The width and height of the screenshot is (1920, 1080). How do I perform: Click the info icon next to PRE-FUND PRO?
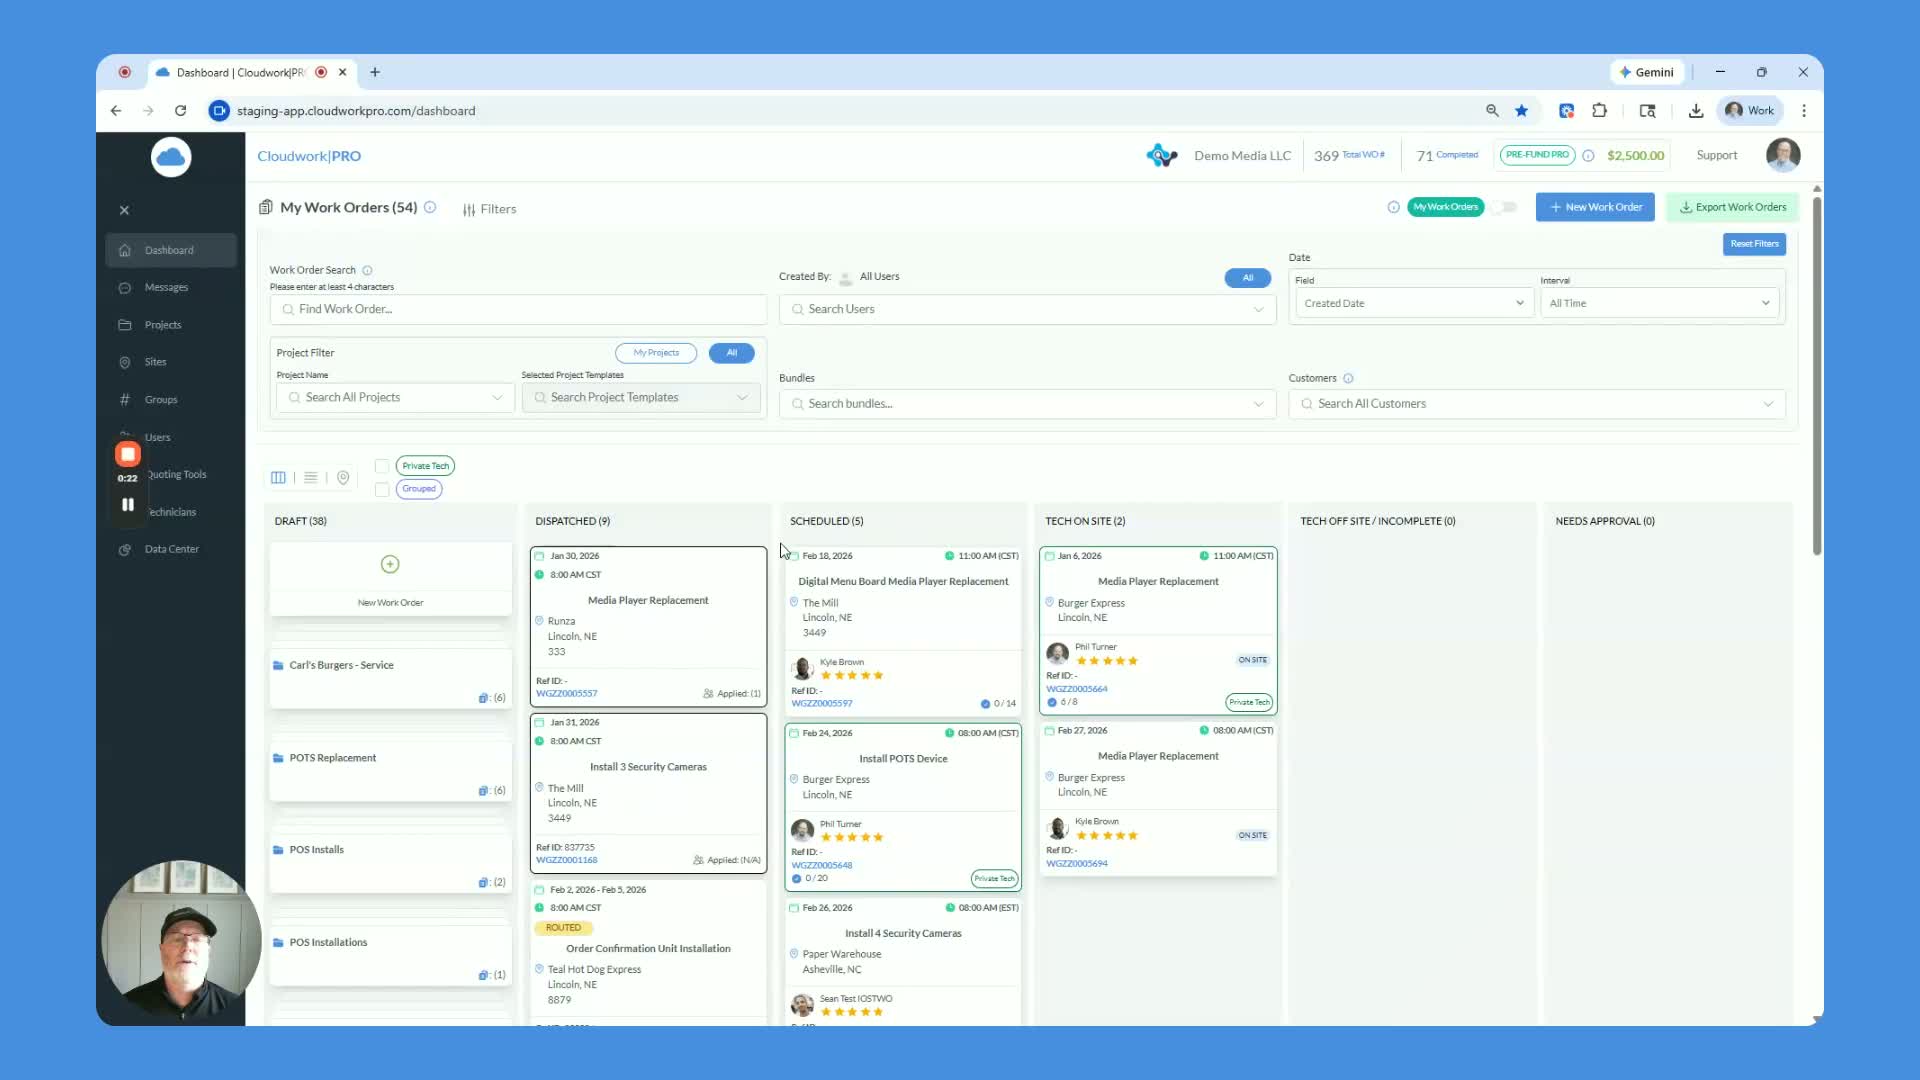tap(1588, 156)
